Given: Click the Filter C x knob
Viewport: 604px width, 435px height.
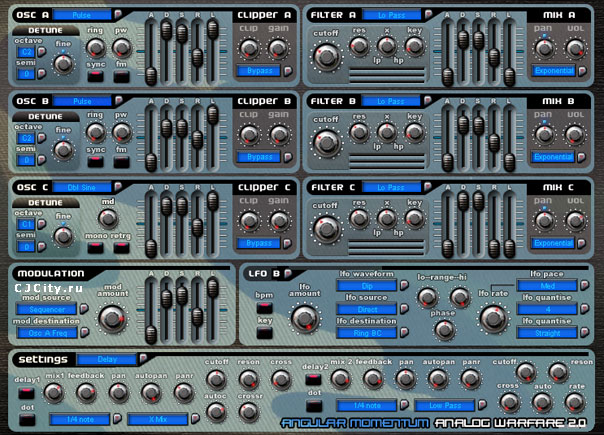Looking at the screenshot, I should 387,218.
